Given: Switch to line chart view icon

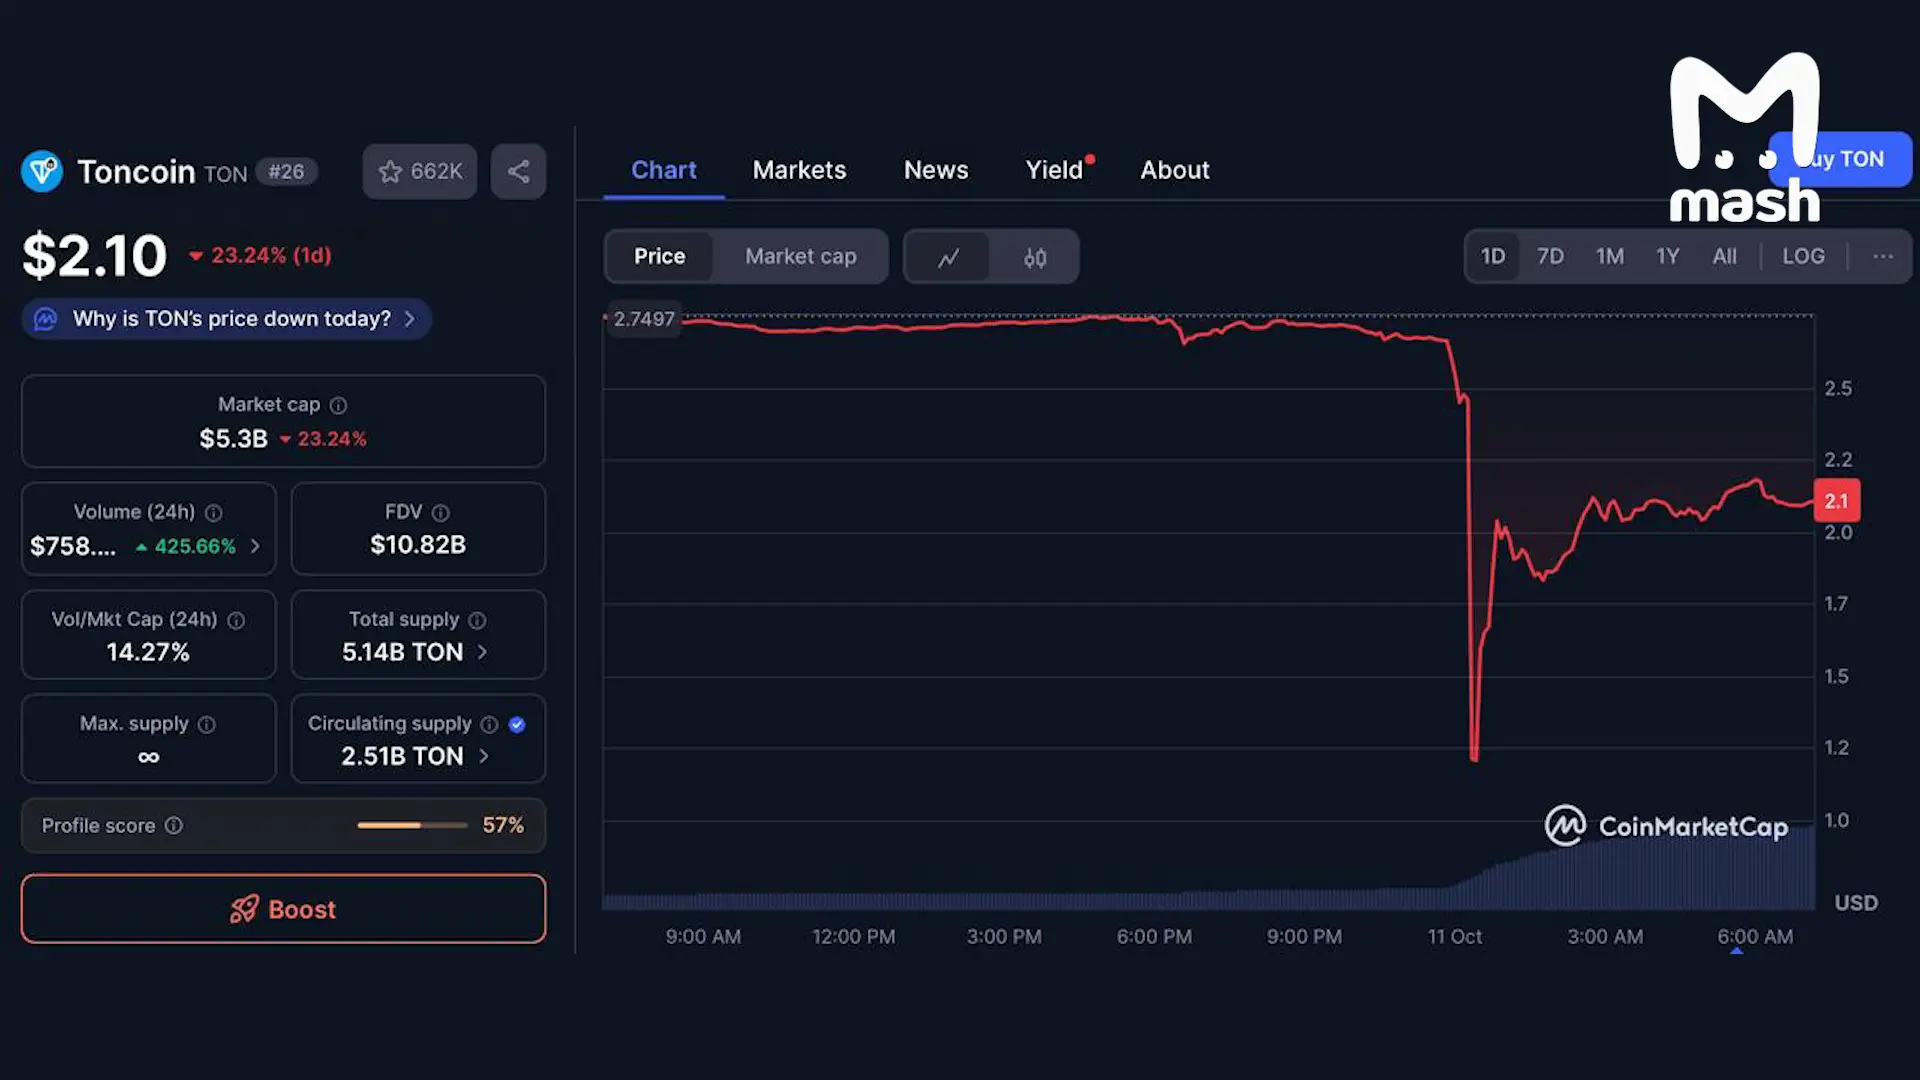Looking at the screenshot, I should (948, 257).
